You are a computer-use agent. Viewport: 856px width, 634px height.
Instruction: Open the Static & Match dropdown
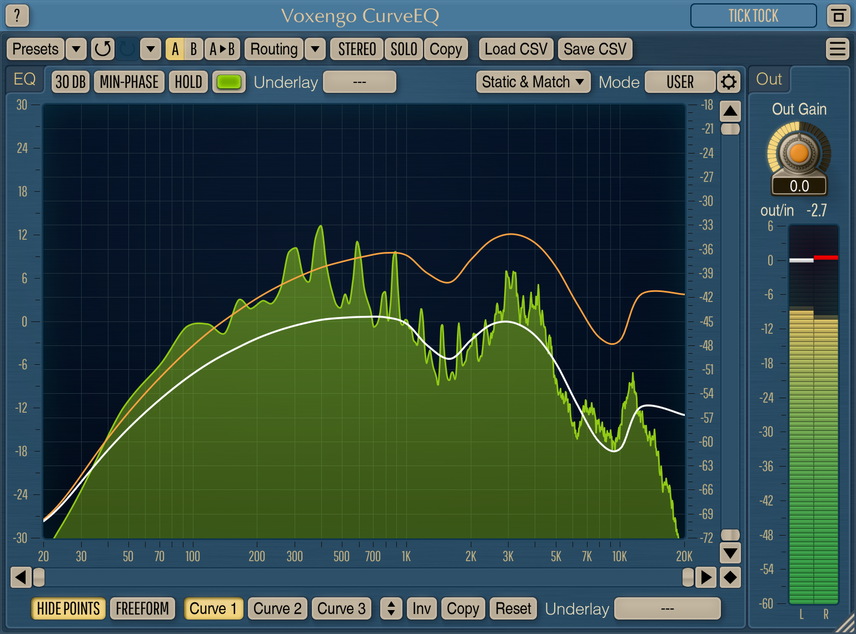pyautogui.click(x=533, y=82)
